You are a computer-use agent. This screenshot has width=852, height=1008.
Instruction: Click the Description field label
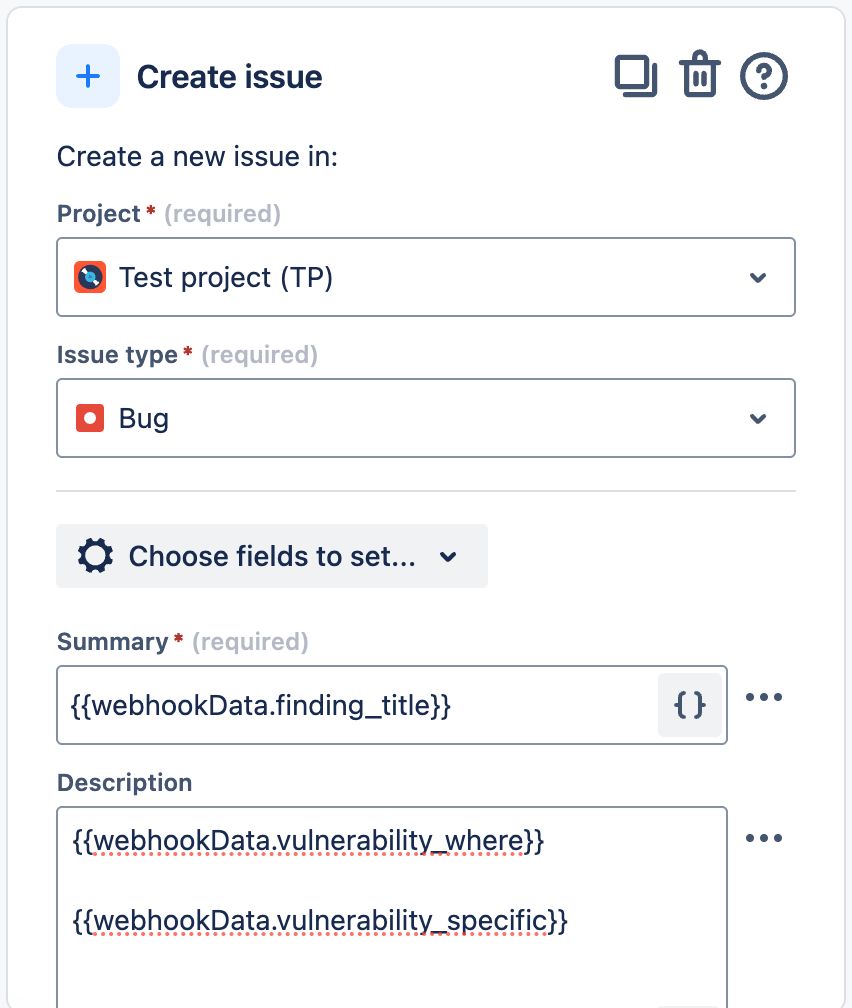coord(125,782)
